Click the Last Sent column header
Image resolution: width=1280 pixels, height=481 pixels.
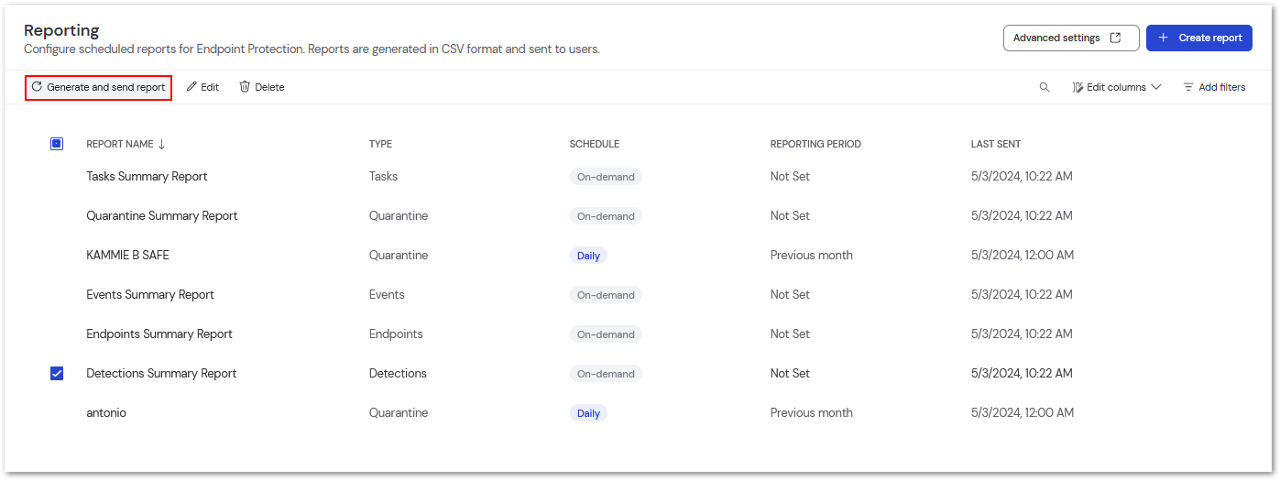coord(995,144)
